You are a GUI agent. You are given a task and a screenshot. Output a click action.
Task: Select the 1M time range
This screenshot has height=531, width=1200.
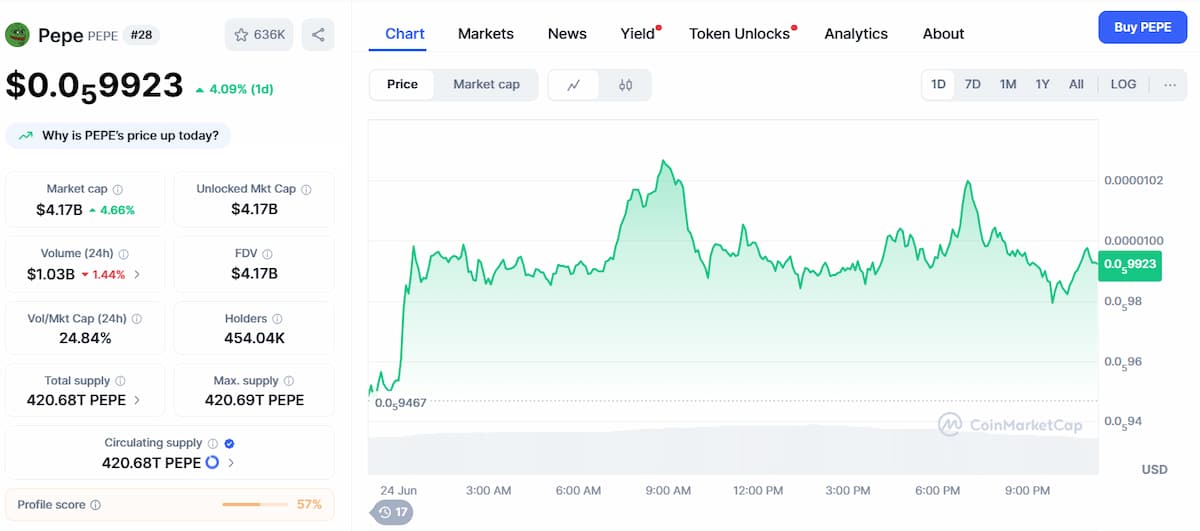(1008, 84)
